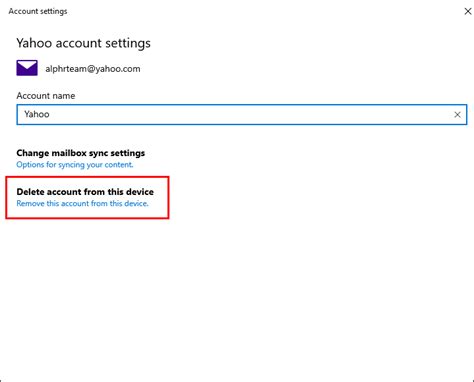Click the purple Yahoo mail envelope icon

tap(27, 68)
